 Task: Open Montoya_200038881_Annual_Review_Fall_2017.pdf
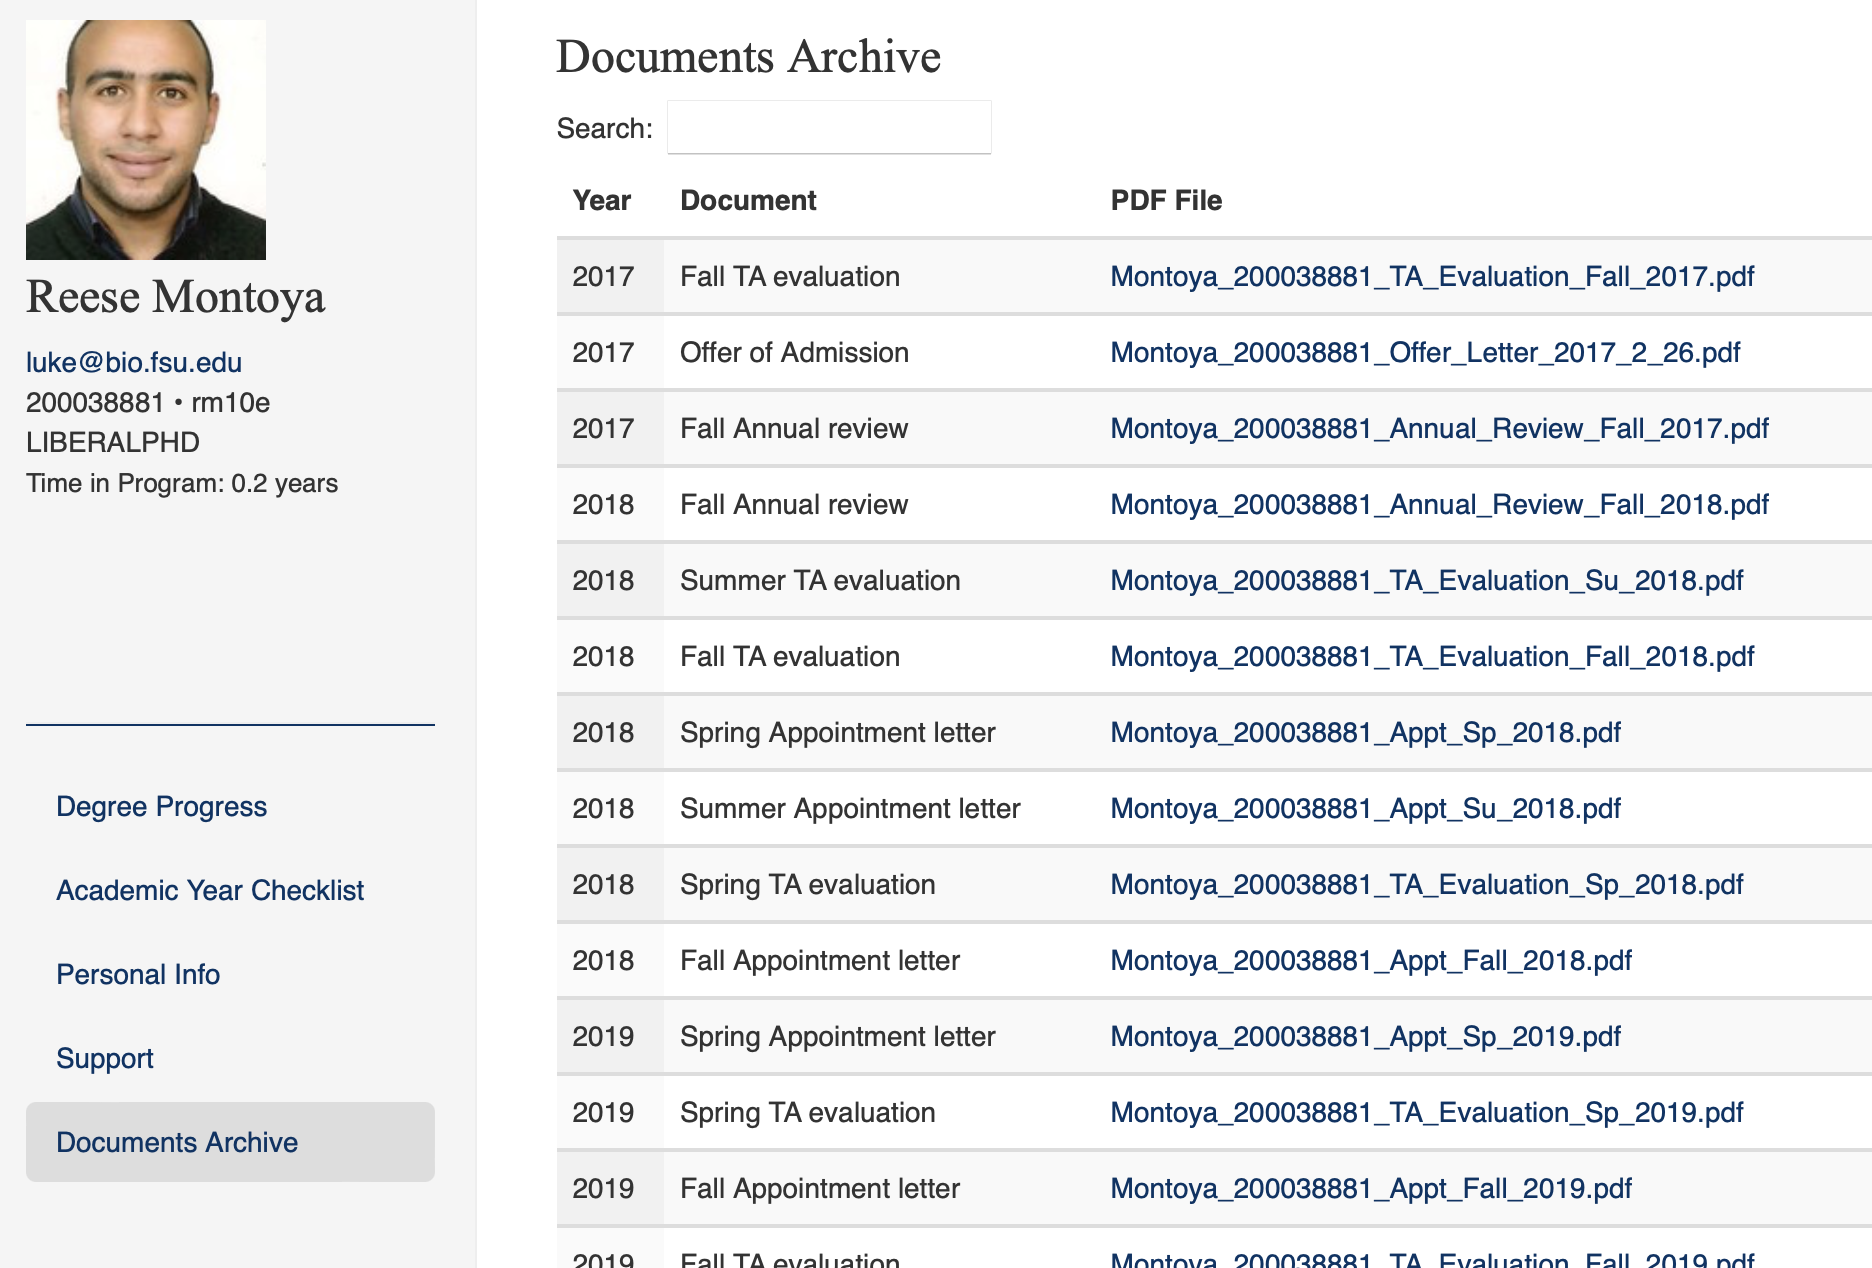(1439, 428)
